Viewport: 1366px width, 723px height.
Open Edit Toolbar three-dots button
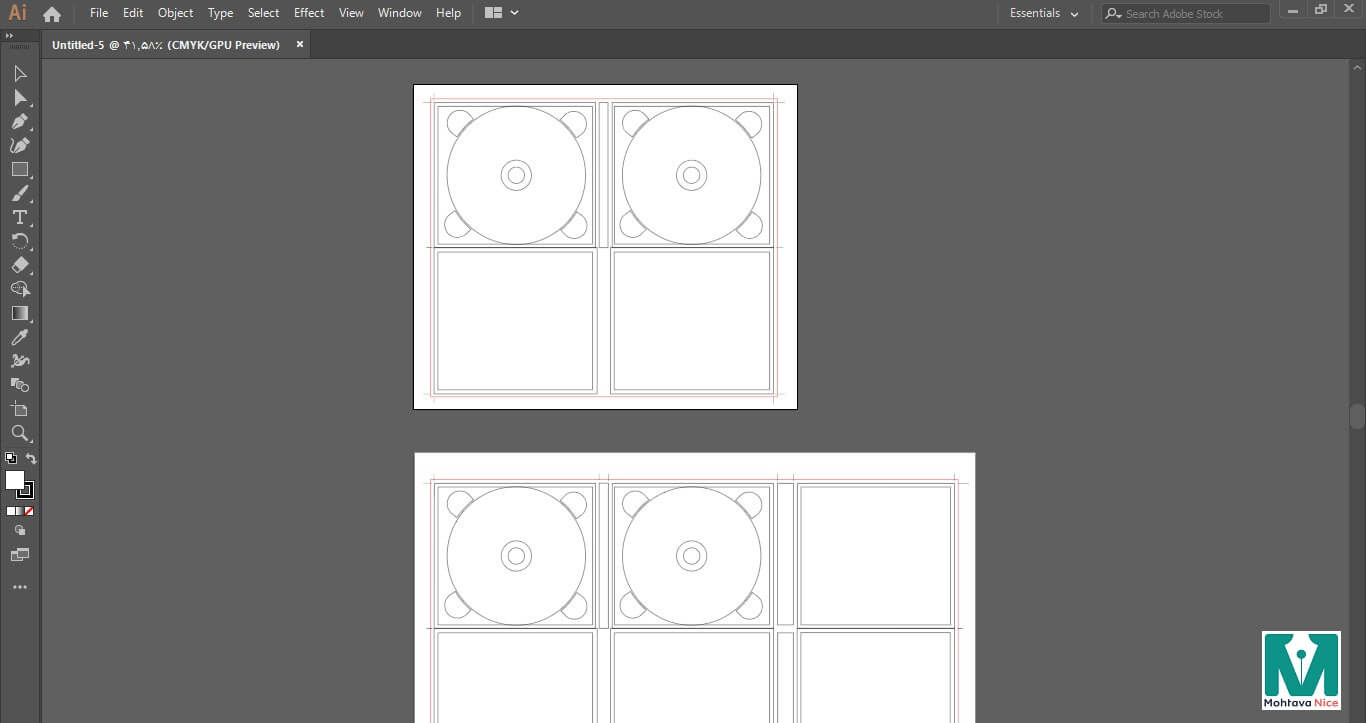click(x=19, y=588)
